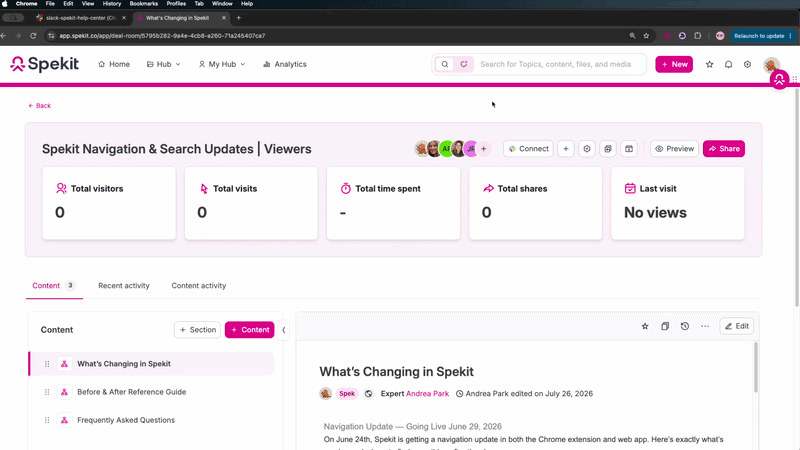Viewport: 800px width, 450px height.
Task: Go Back to previous page
Action: [x=39, y=106]
